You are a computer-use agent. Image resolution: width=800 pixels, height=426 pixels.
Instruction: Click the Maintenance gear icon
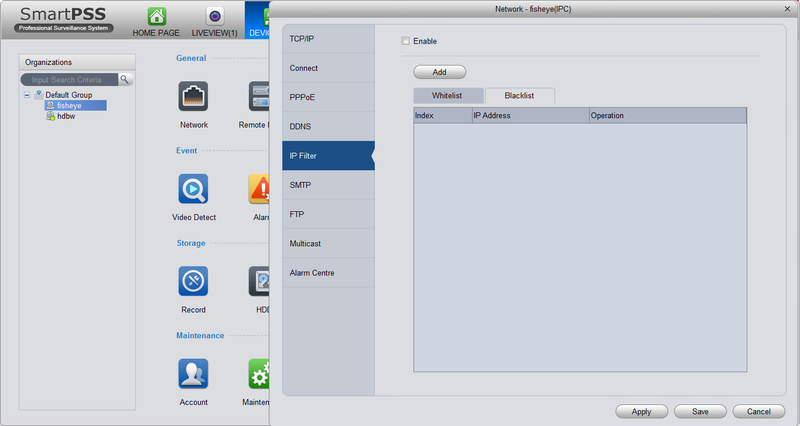point(259,373)
